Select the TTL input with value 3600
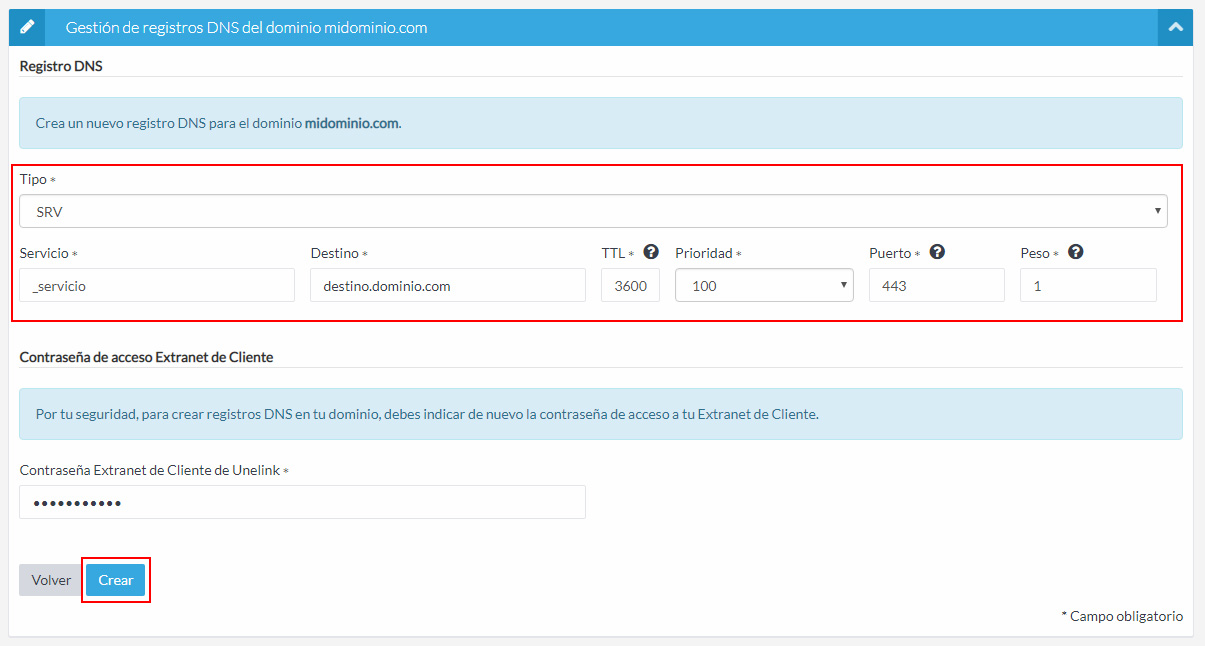Viewport: 1205px width, 646px height. pos(630,285)
